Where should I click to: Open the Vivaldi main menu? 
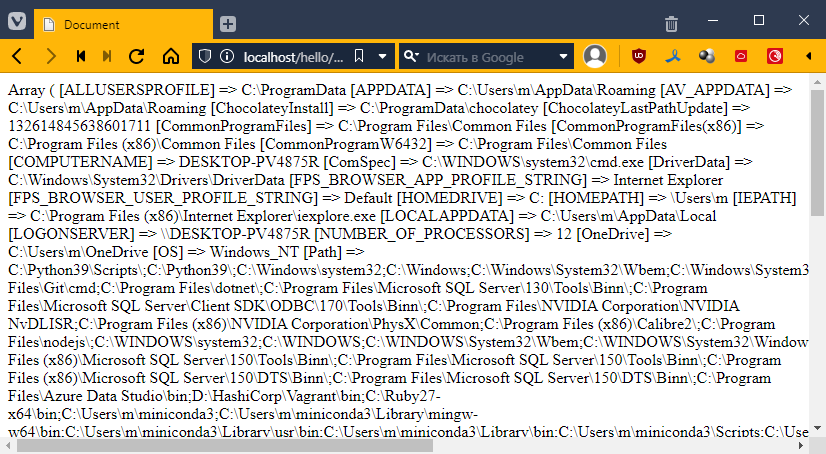16,22
